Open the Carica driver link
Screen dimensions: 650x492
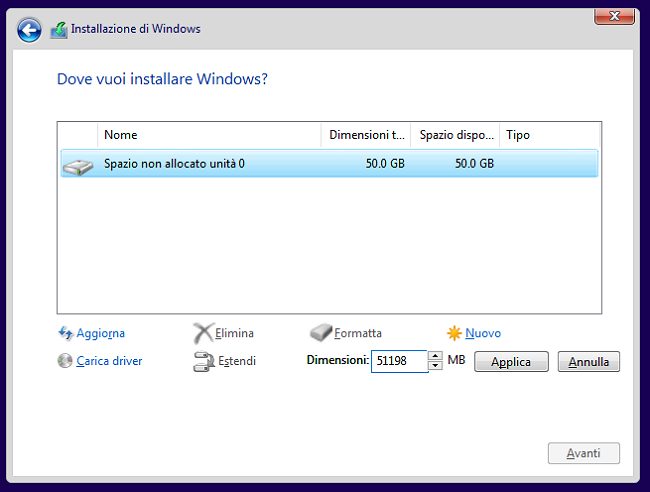pos(109,361)
